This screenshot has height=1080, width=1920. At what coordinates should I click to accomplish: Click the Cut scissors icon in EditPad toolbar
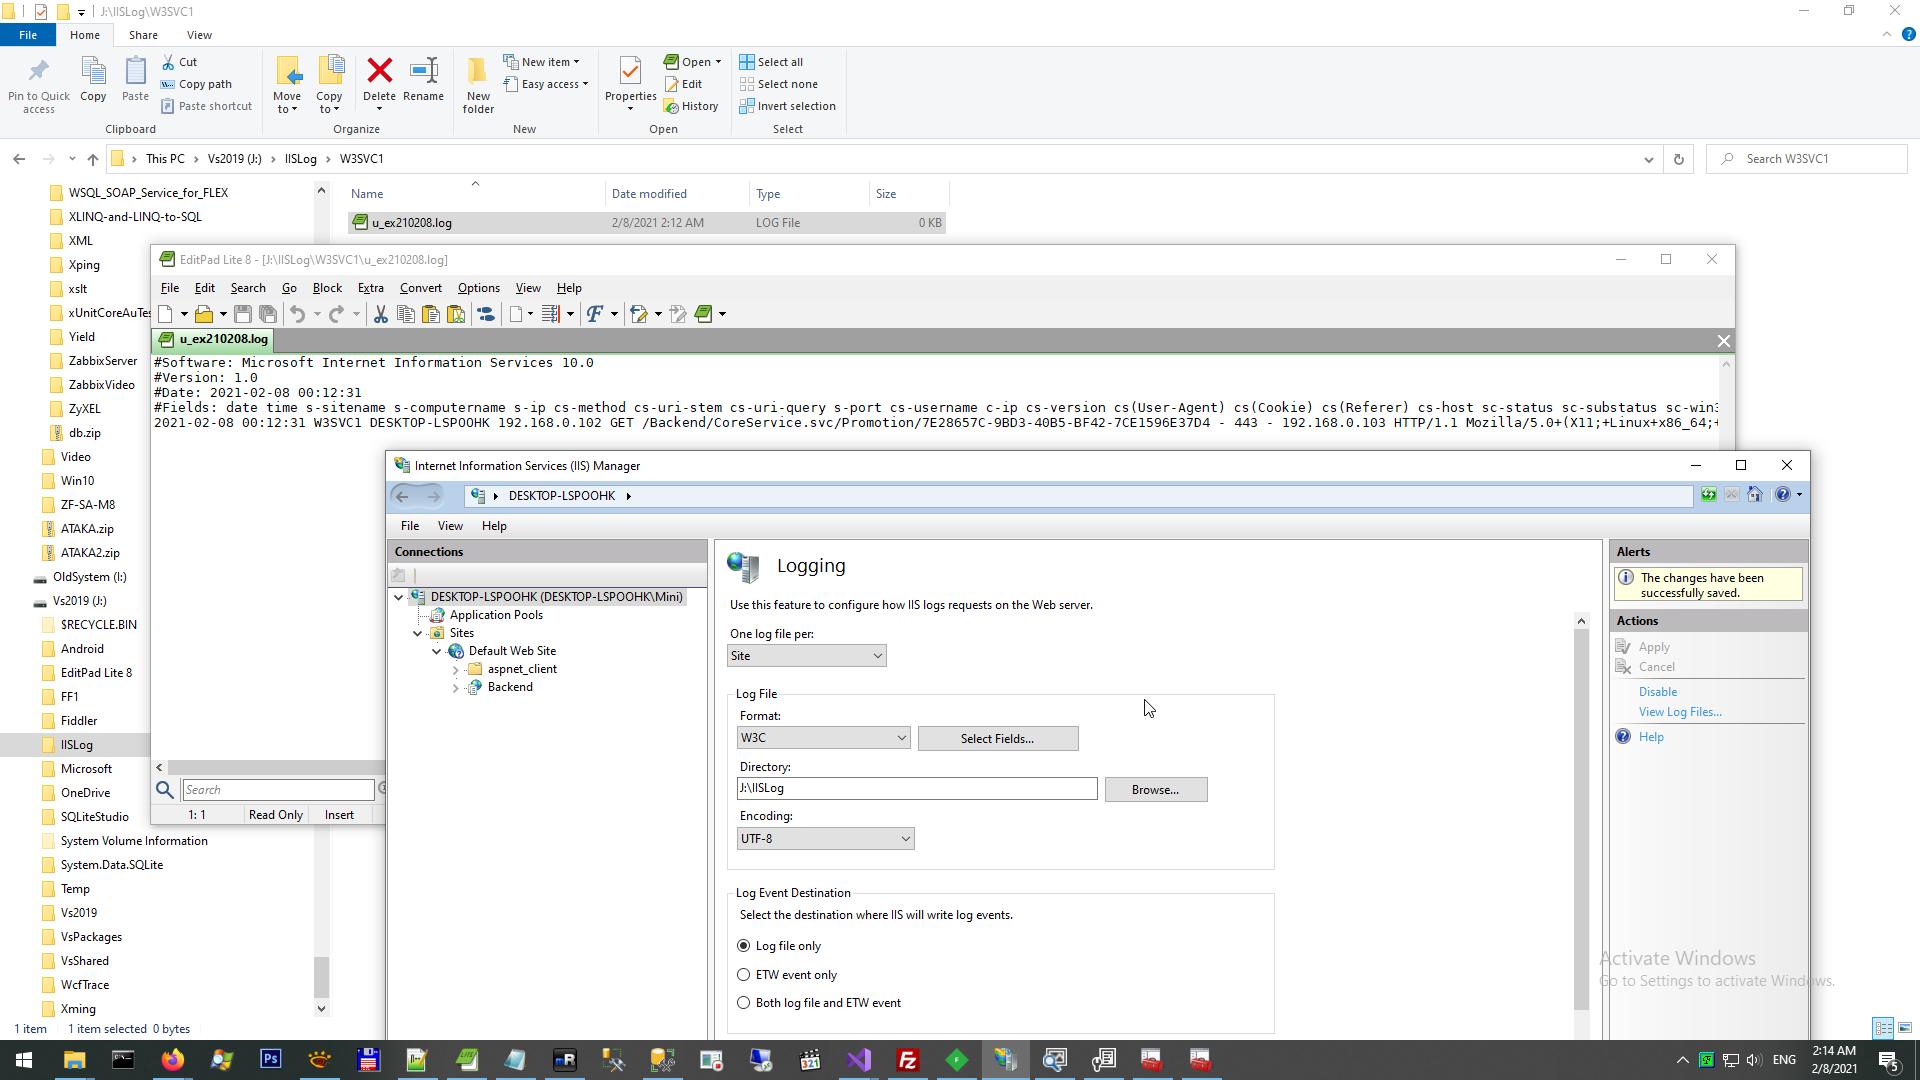380,314
